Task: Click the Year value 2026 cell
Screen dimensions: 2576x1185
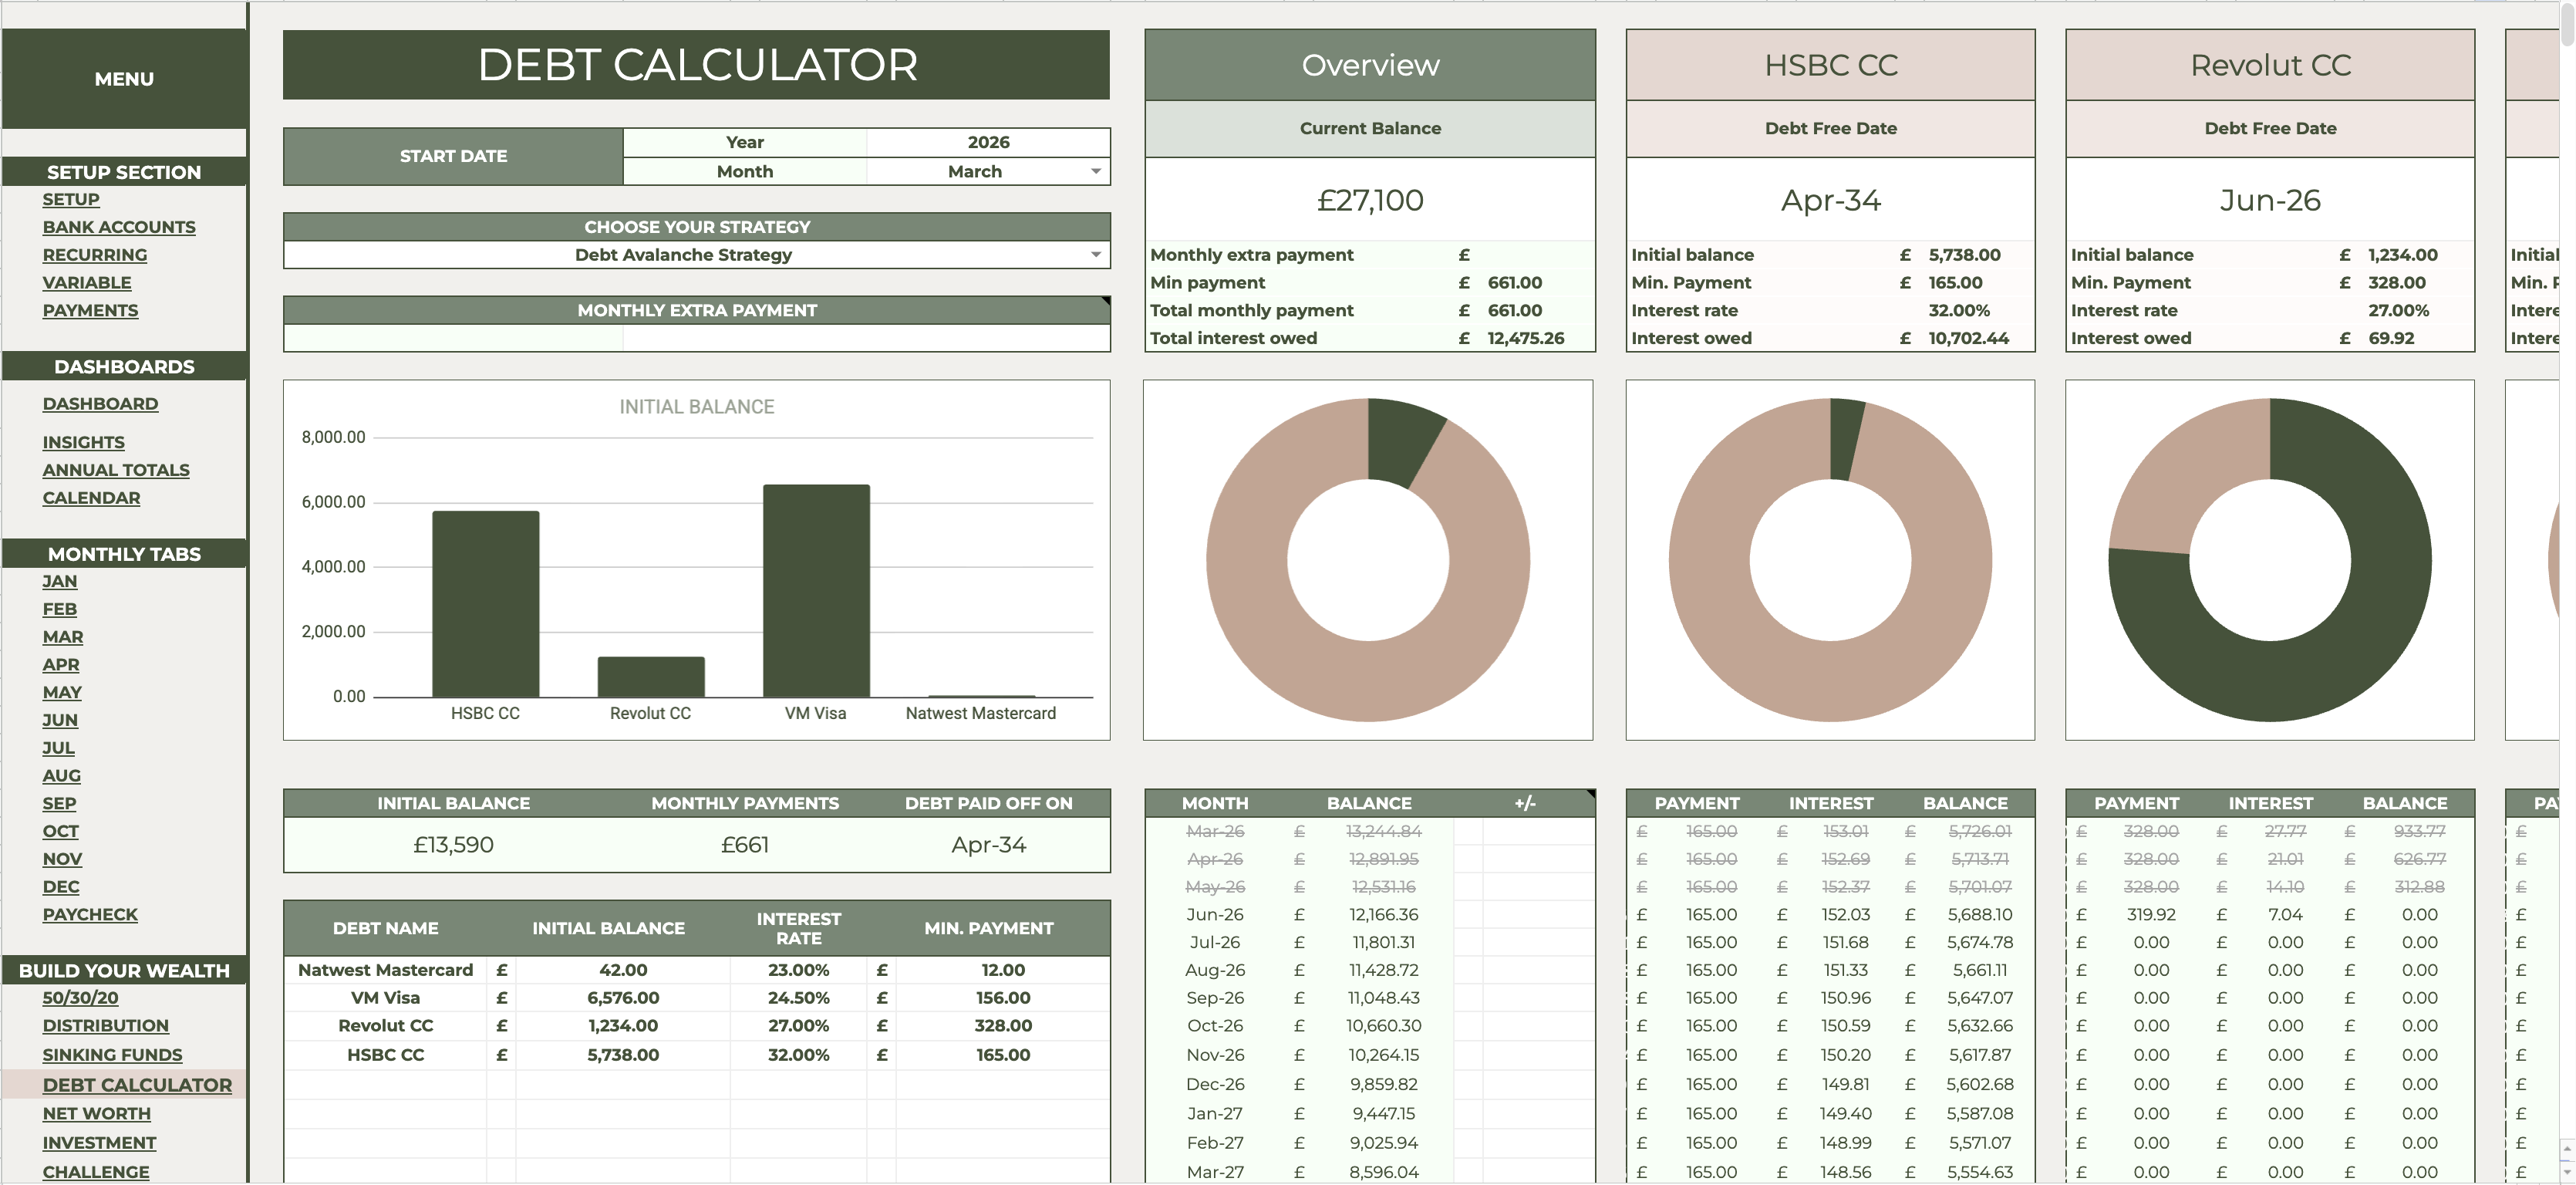Action: 987,142
